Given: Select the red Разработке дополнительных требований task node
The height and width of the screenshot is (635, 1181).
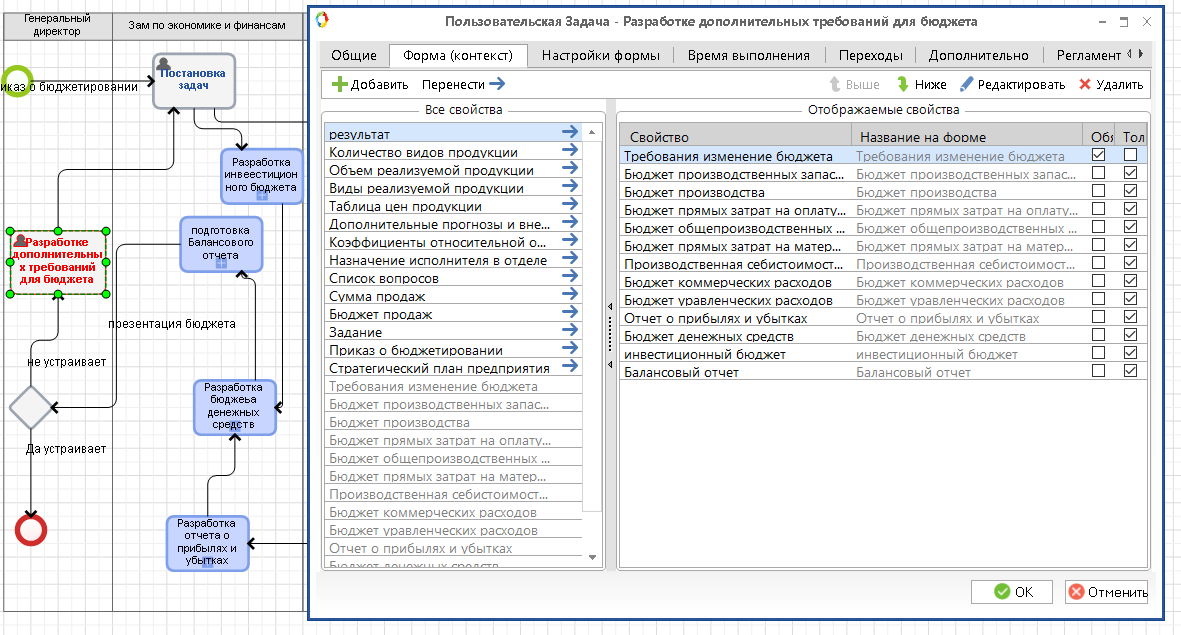Looking at the screenshot, I should (58, 262).
